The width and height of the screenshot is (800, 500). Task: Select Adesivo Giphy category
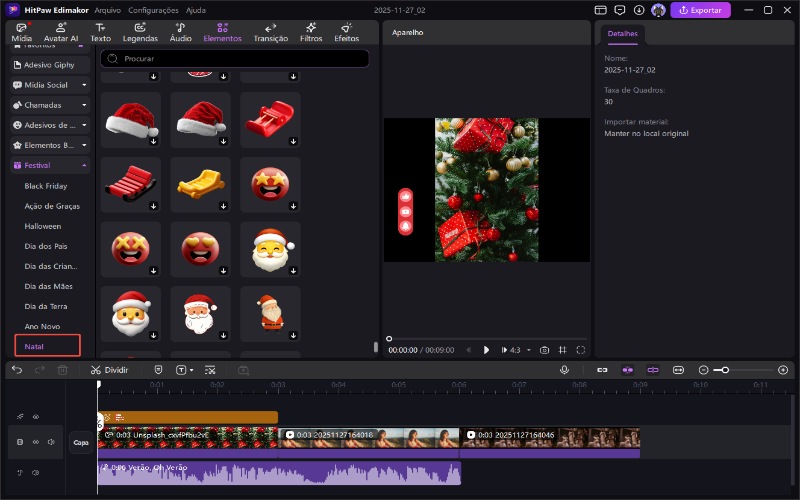50,65
